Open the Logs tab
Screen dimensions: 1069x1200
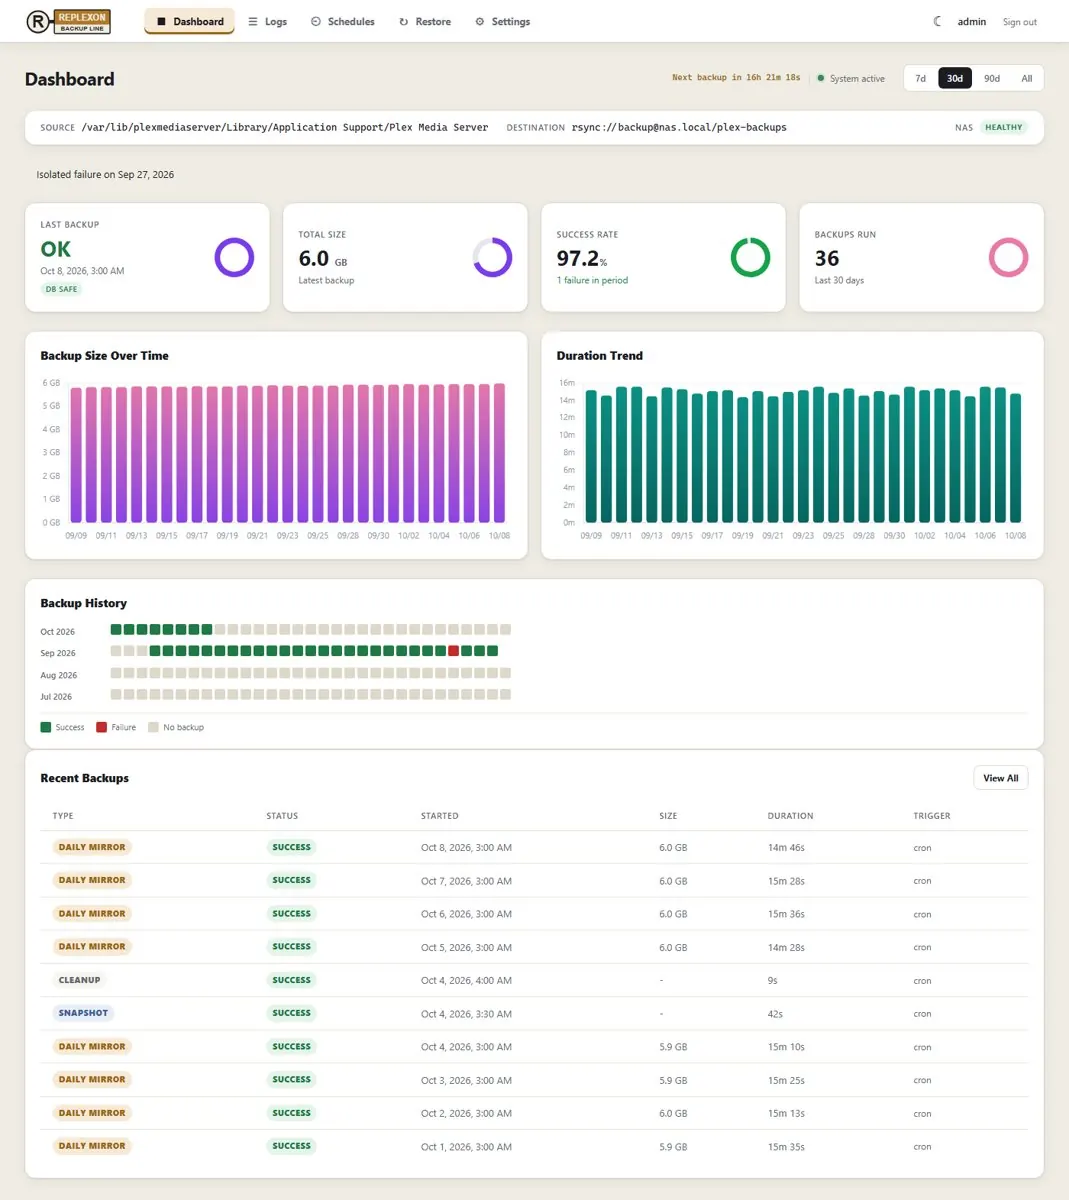coord(268,21)
